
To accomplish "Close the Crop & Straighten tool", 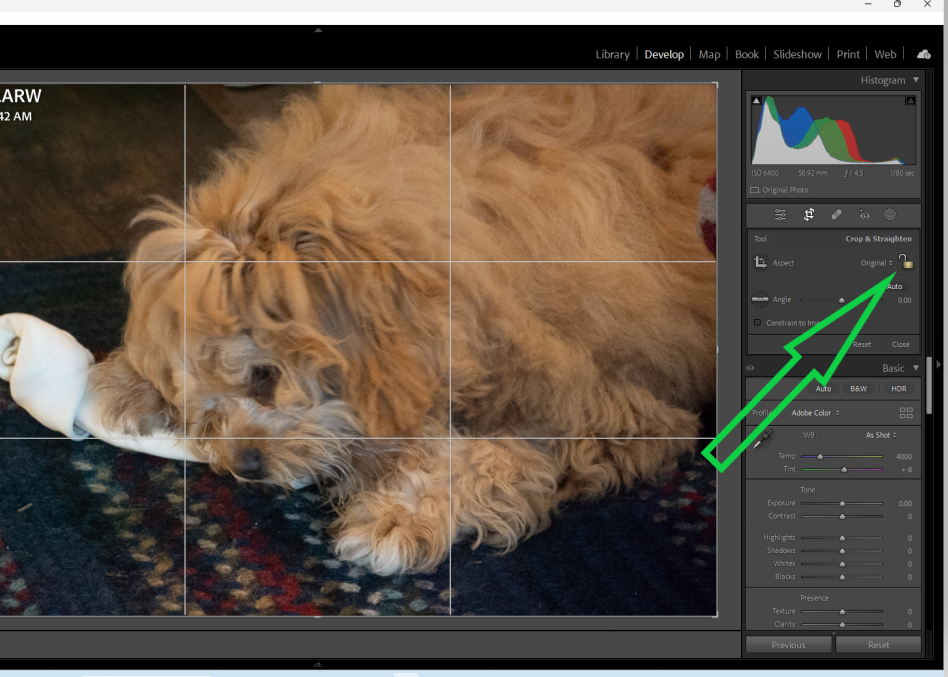I will pyautogui.click(x=900, y=344).
